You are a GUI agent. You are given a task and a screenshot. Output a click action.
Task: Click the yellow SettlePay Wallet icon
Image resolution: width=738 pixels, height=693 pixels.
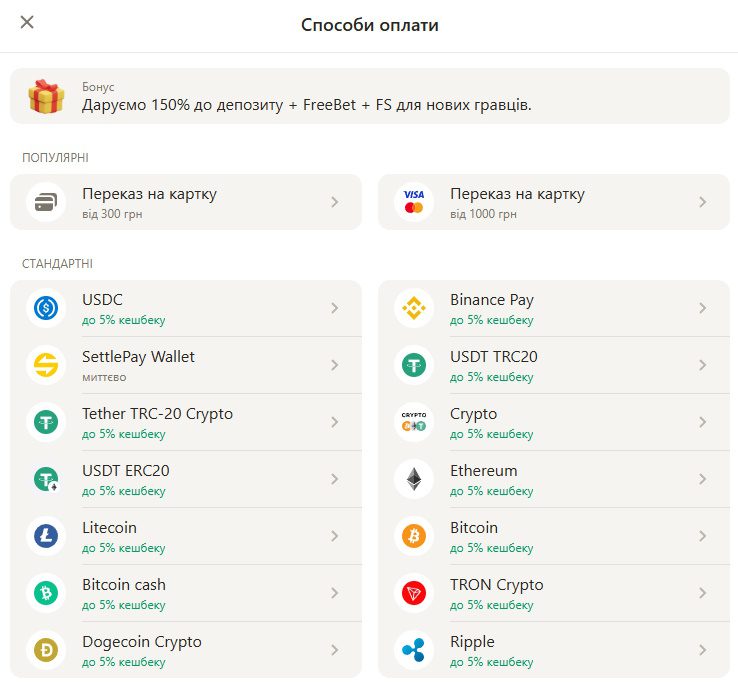pos(45,365)
